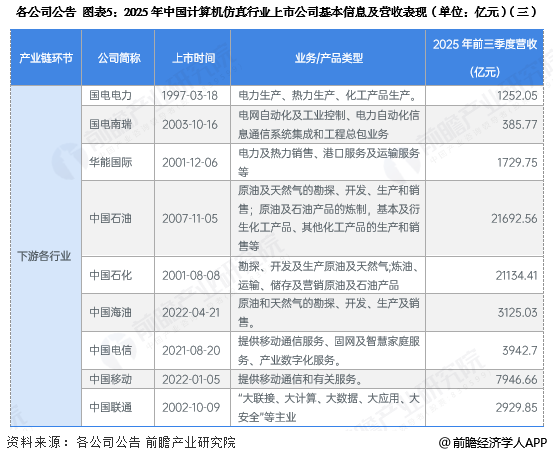Select company name 中国石油
This screenshot has width=553, height=454.
coord(110,218)
